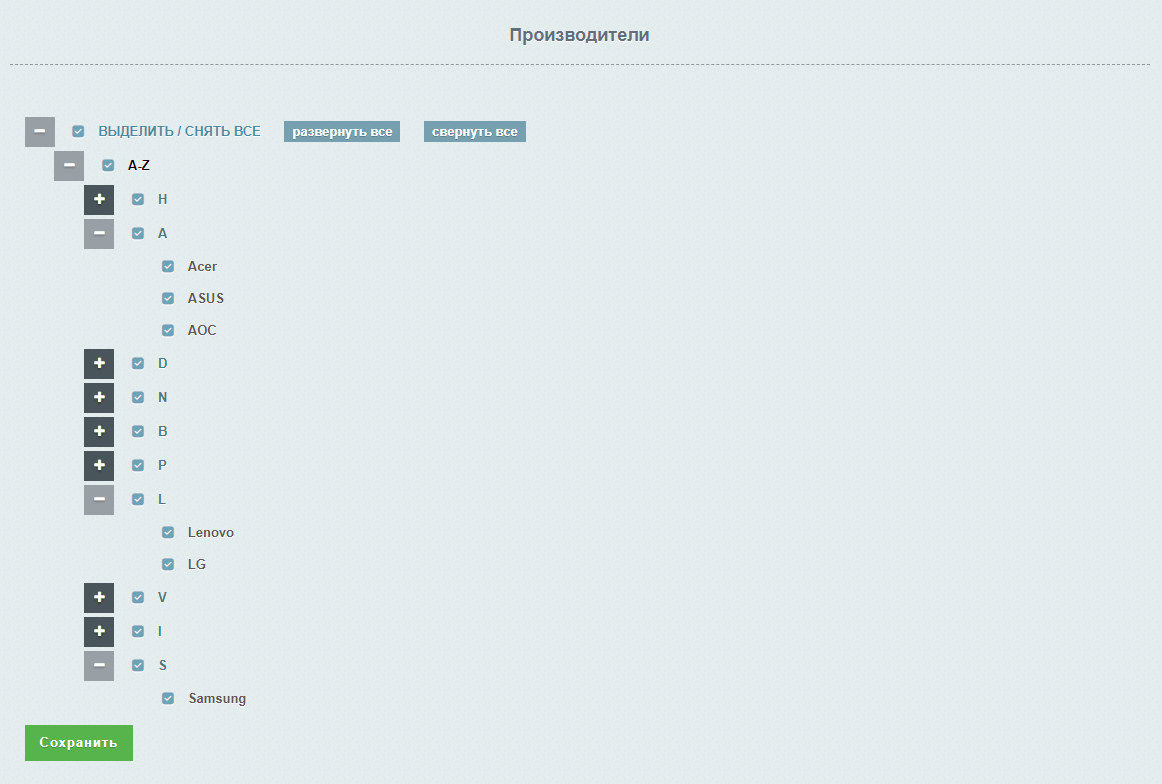Screen dimensions: 1162x784
Task: Click the 'свернуть все' button
Action: (x=475, y=132)
